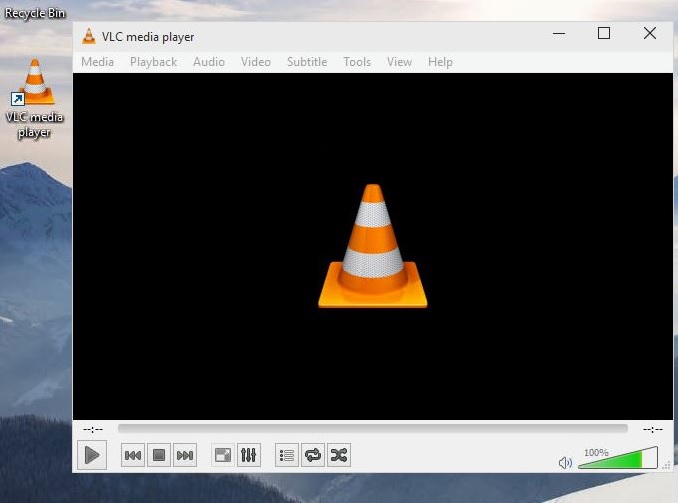Open the Playback menu

coord(153,62)
